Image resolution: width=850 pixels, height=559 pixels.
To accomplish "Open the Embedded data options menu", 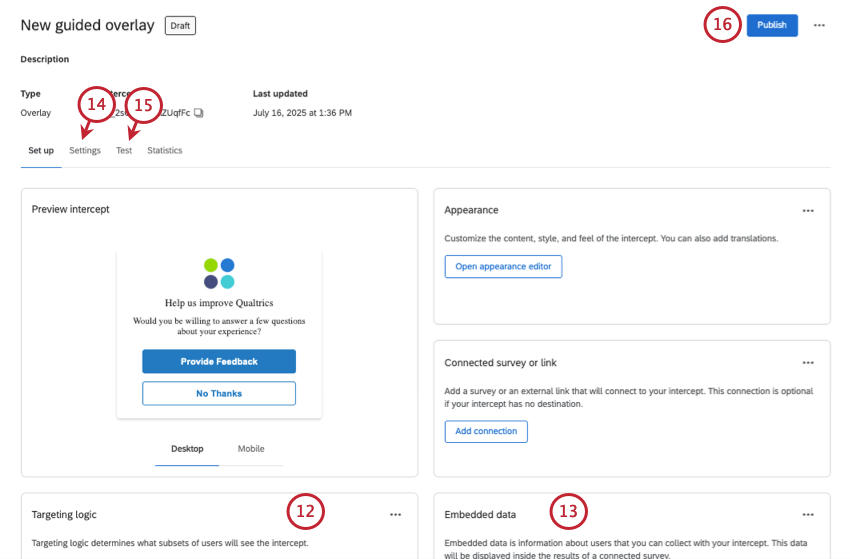I will pyautogui.click(x=808, y=515).
